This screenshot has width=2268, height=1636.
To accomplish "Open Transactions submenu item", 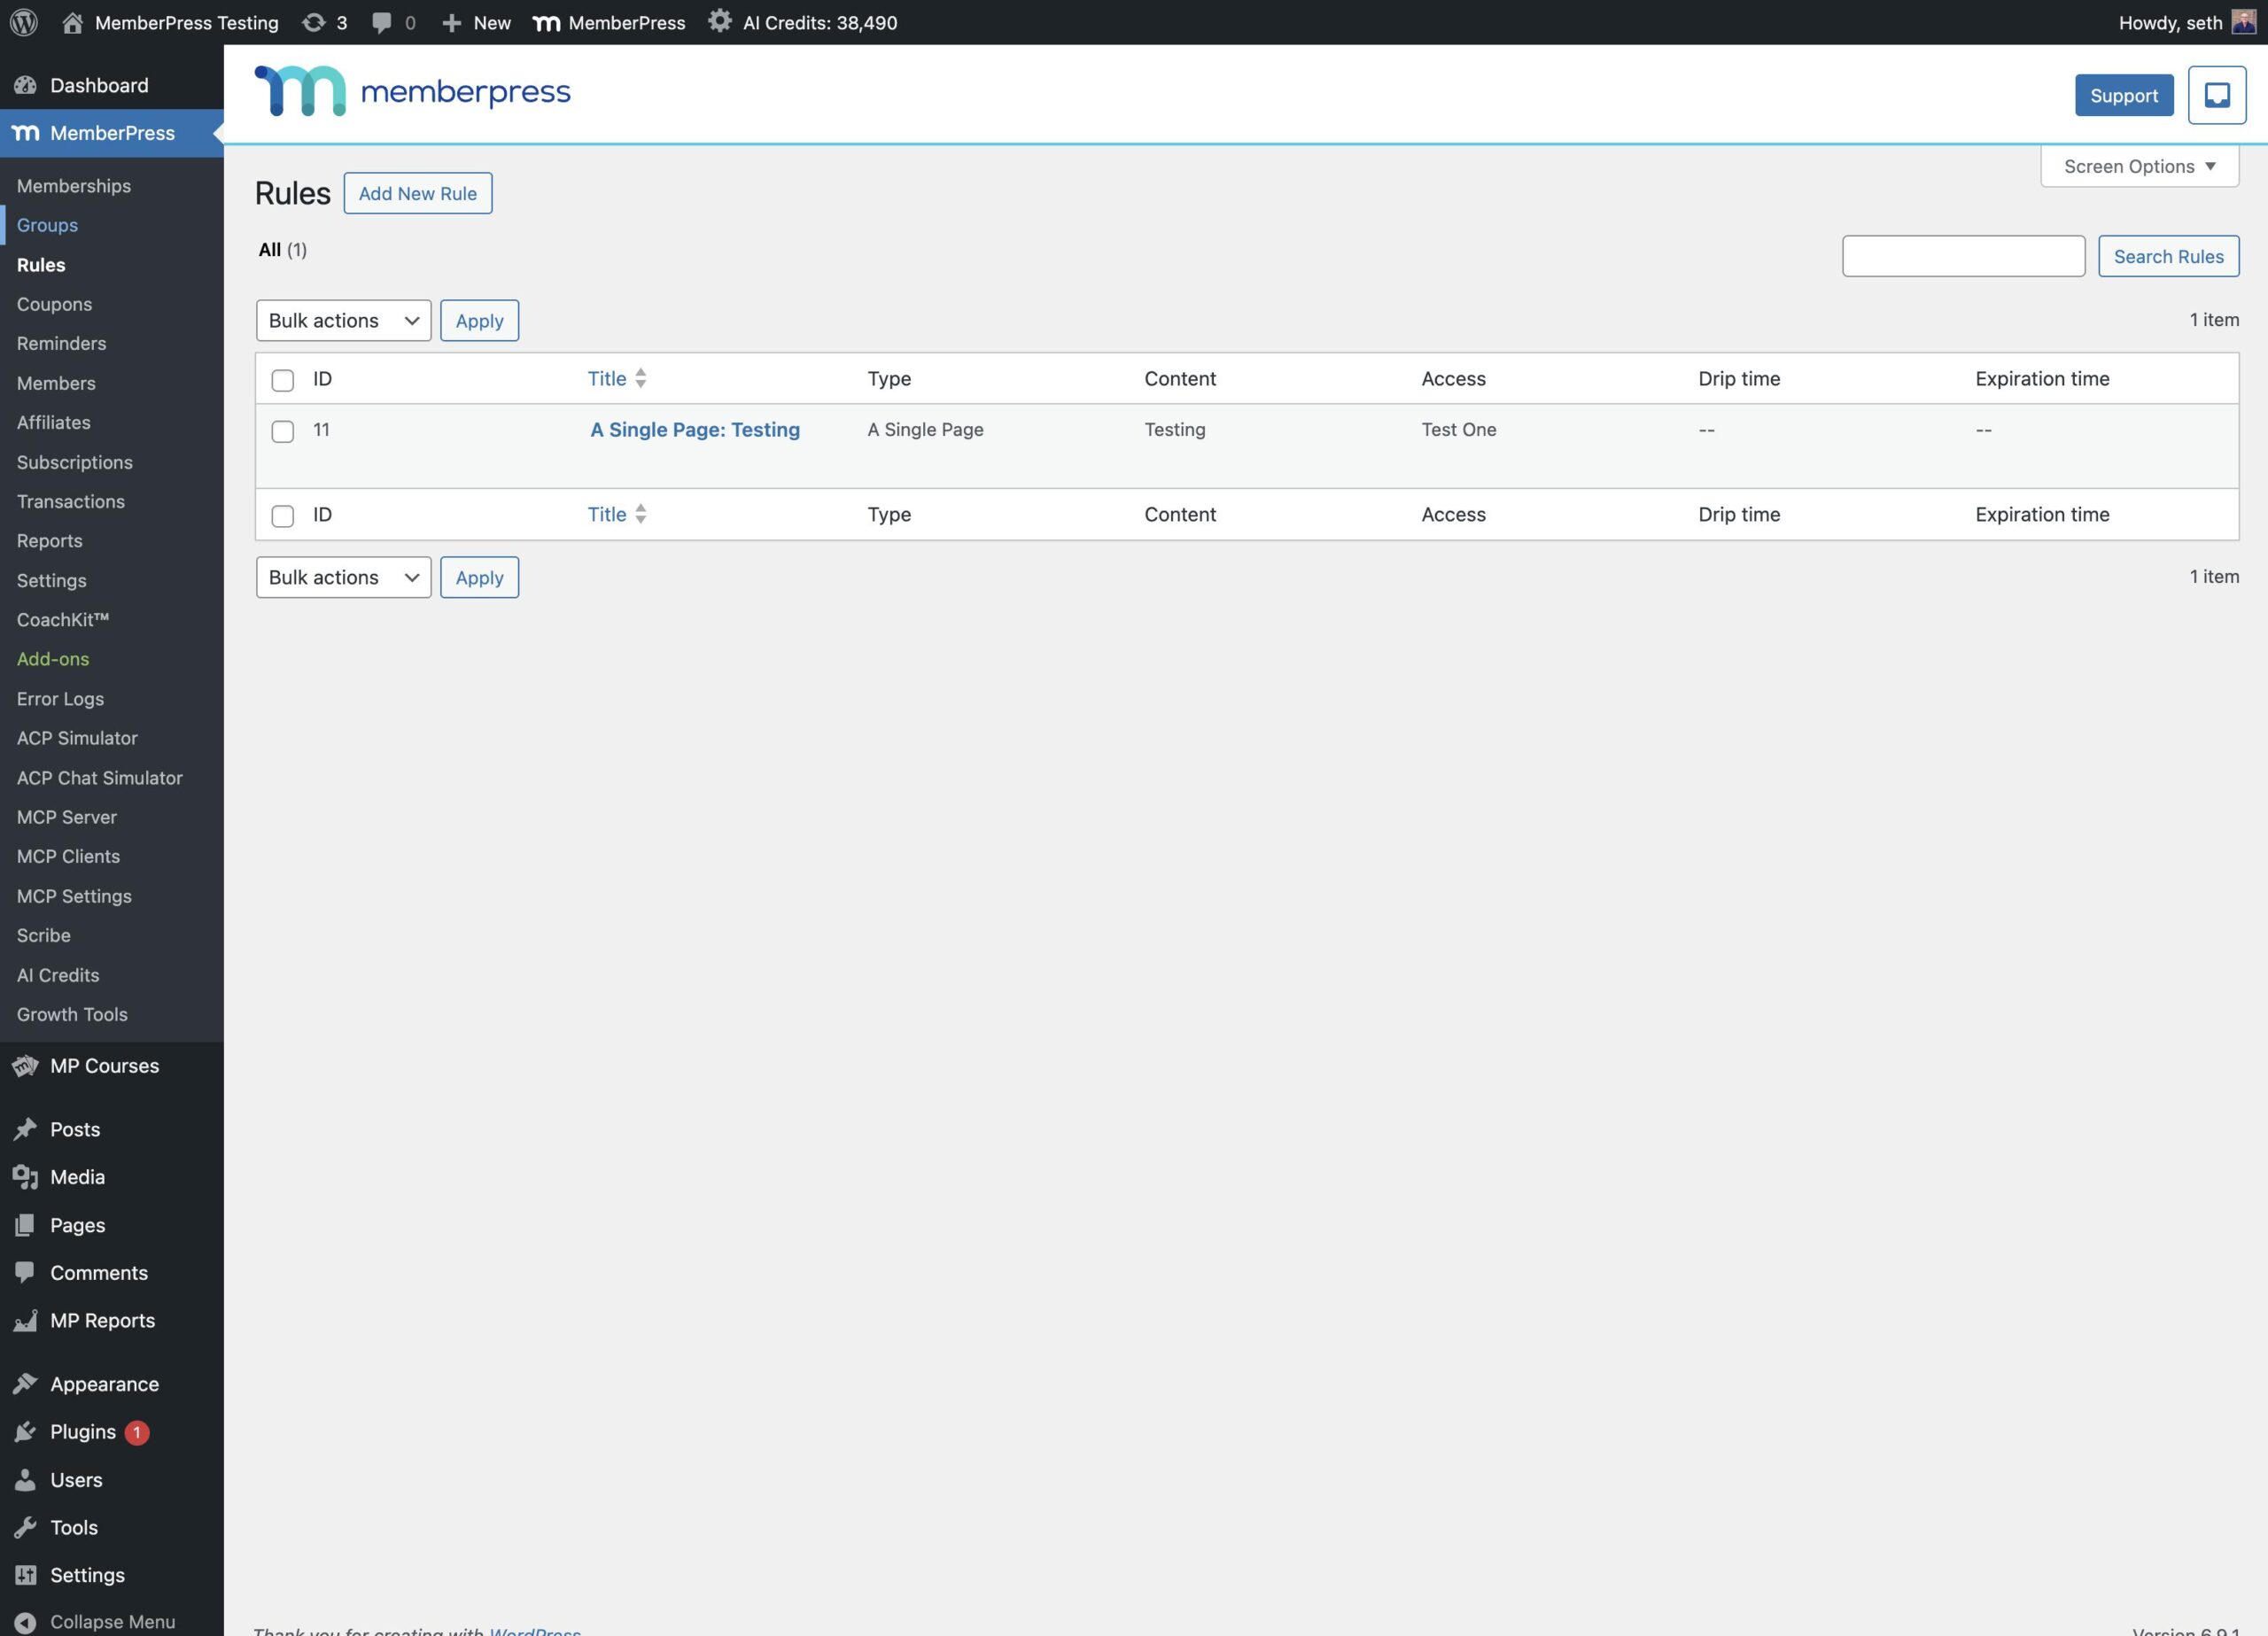I will 70,501.
